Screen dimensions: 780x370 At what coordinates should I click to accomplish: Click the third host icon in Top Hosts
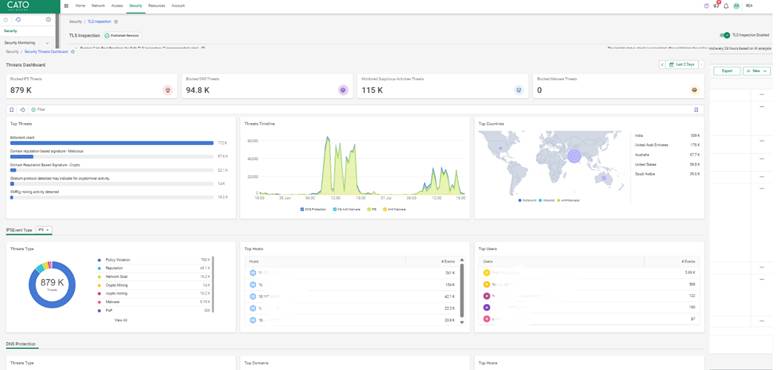pyautogui.click(x=252, y=296)
